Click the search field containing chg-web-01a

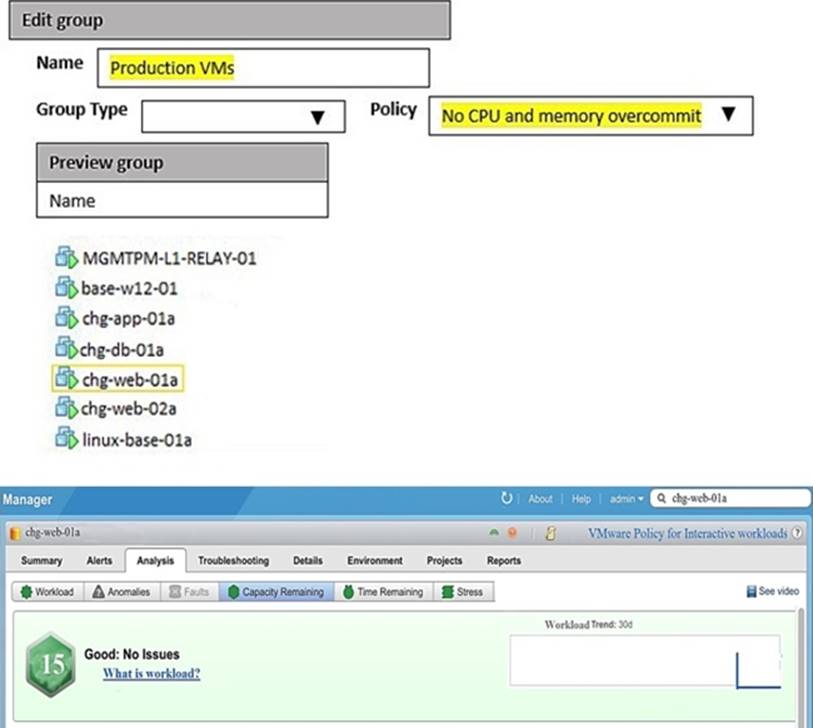click(730, 498)
